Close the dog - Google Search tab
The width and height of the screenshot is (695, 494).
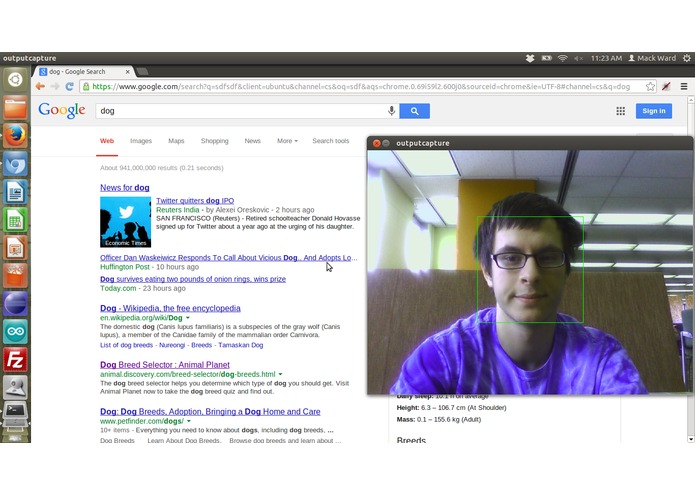pos(128,71)
